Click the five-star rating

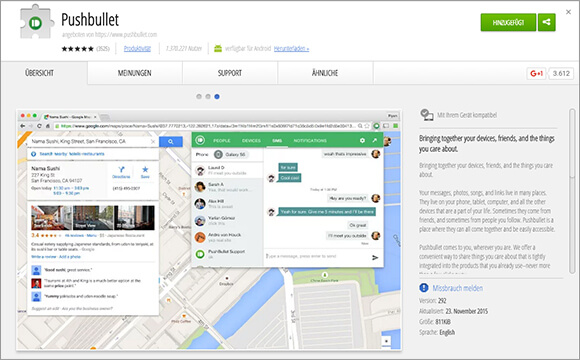pyautogui.click(x=78, y=48)
